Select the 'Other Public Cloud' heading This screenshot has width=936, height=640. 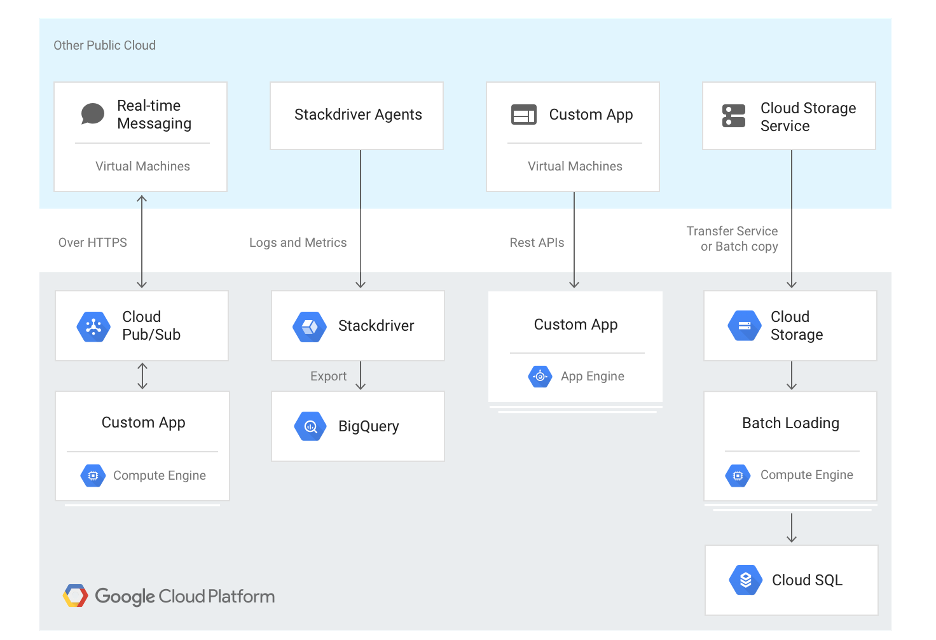(x=104, y=45)
